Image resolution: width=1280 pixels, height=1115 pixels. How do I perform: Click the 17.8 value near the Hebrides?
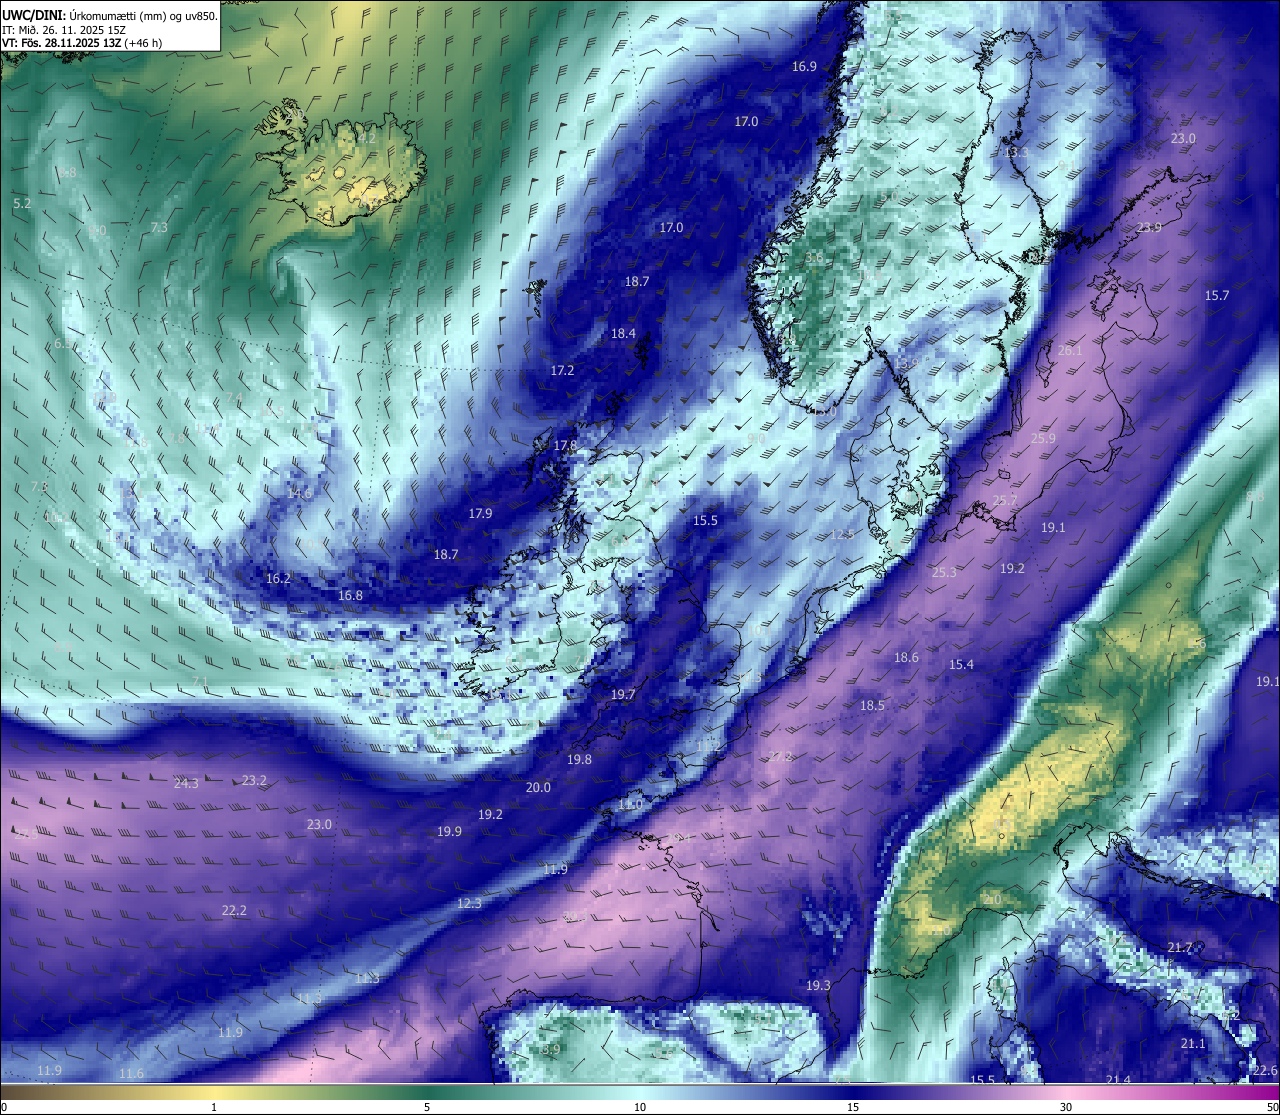[565, 445]
